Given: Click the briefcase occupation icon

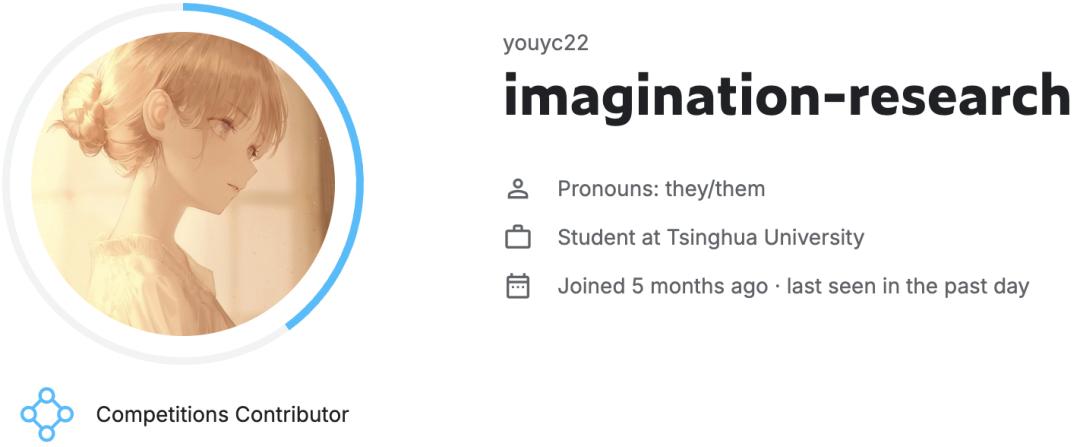Looking at the screenshot, I should (517, 238).
